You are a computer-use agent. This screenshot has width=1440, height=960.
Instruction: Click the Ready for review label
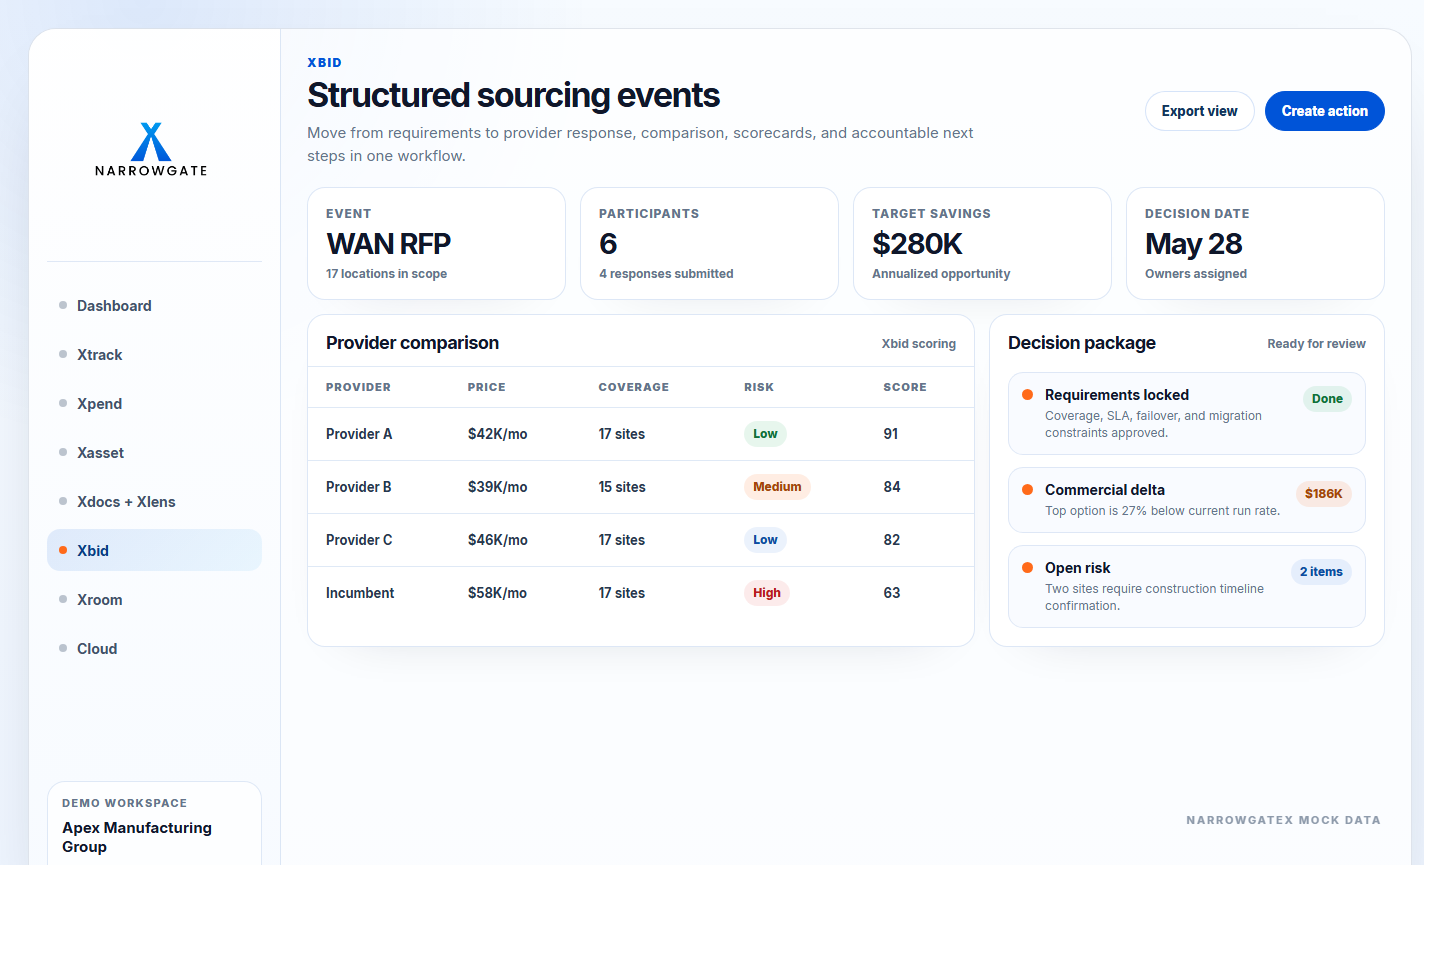(1316, 344)
